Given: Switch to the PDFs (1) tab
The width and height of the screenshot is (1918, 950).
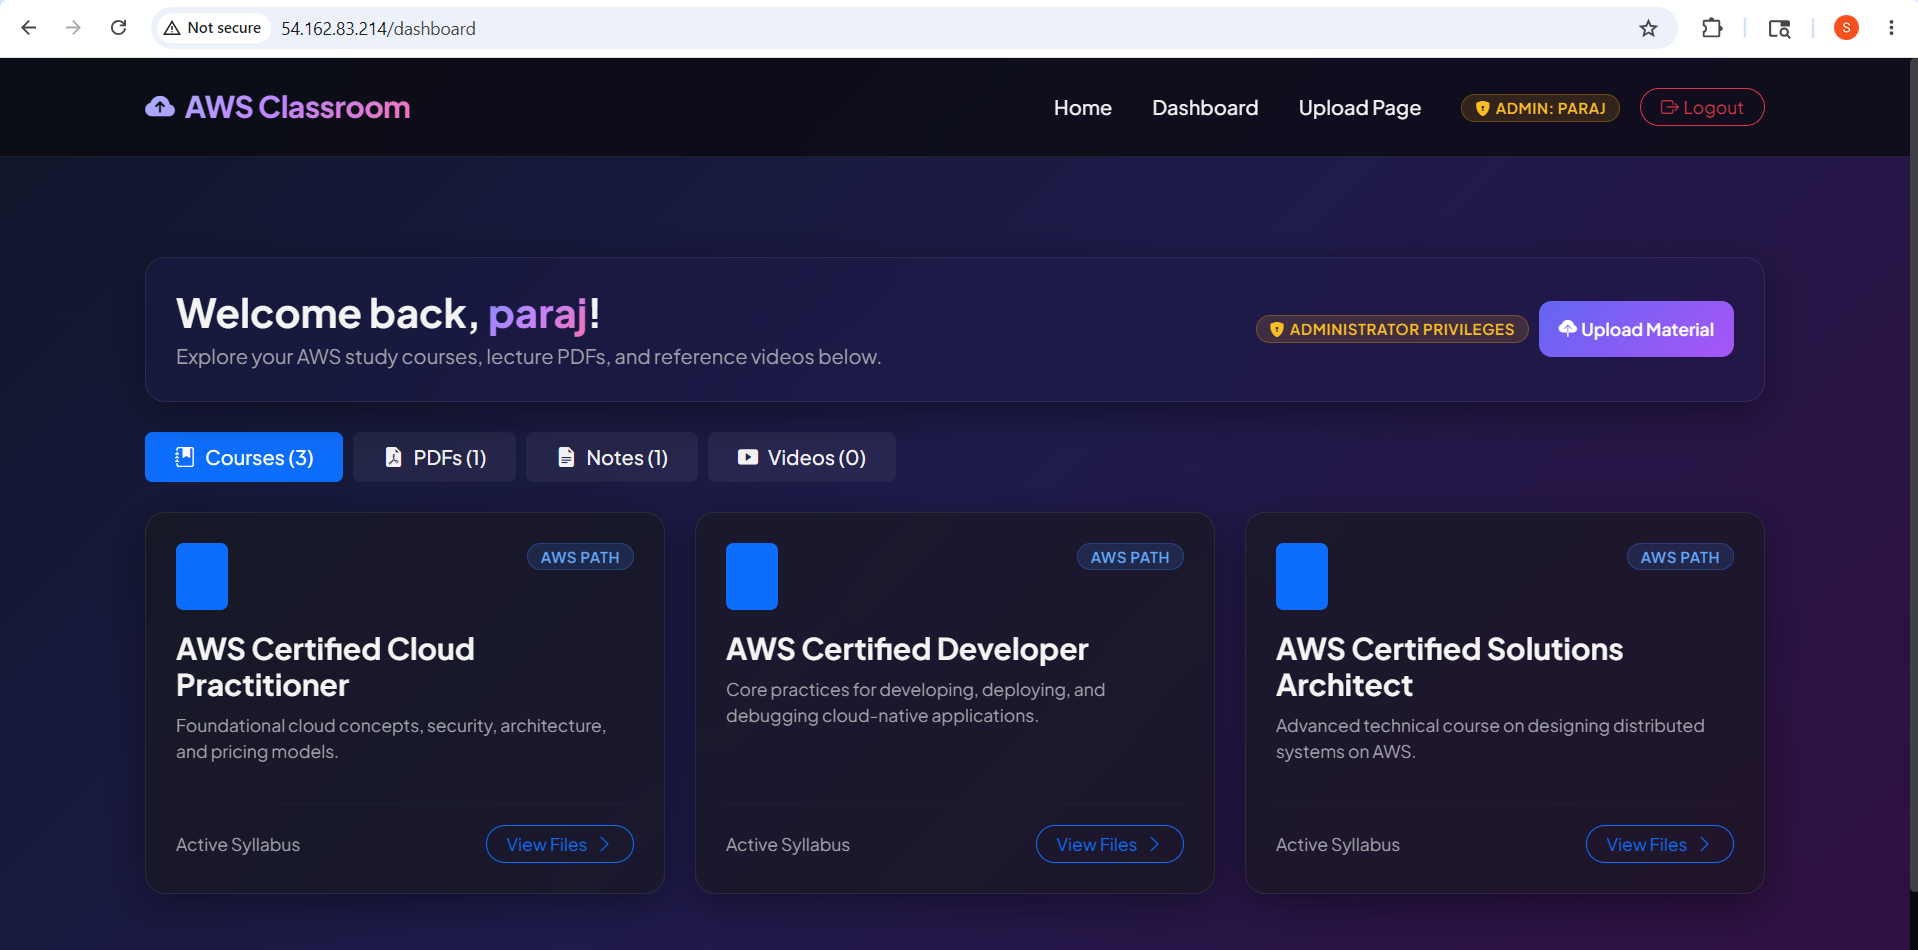Looking at the screenshot, I should point(435,457).
